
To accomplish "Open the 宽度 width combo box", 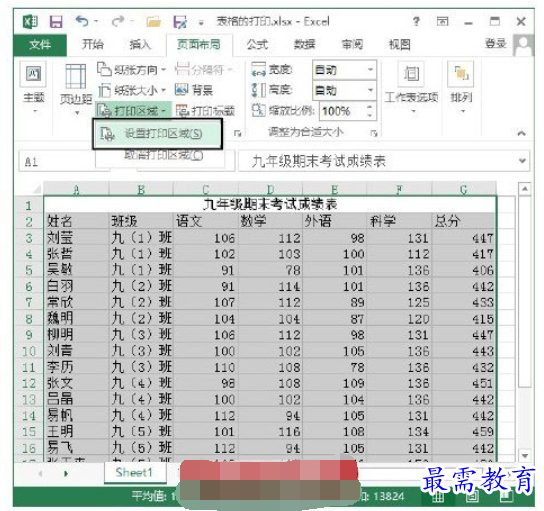I will (x=344, y=70).
